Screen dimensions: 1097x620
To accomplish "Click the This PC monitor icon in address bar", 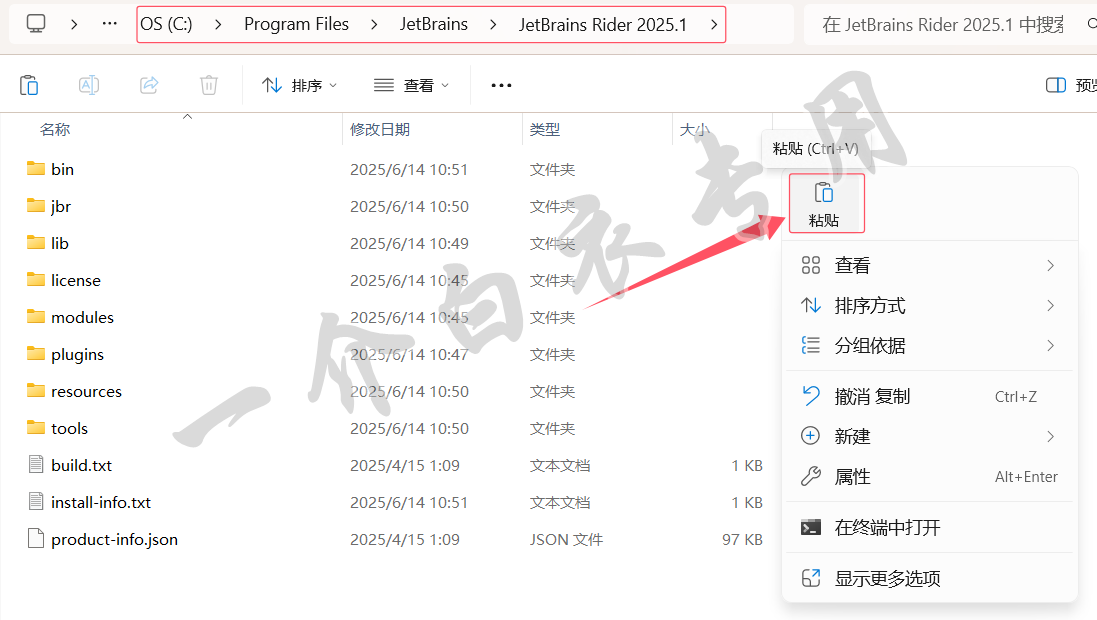I will pyautogui.click(x=36, y=24).
